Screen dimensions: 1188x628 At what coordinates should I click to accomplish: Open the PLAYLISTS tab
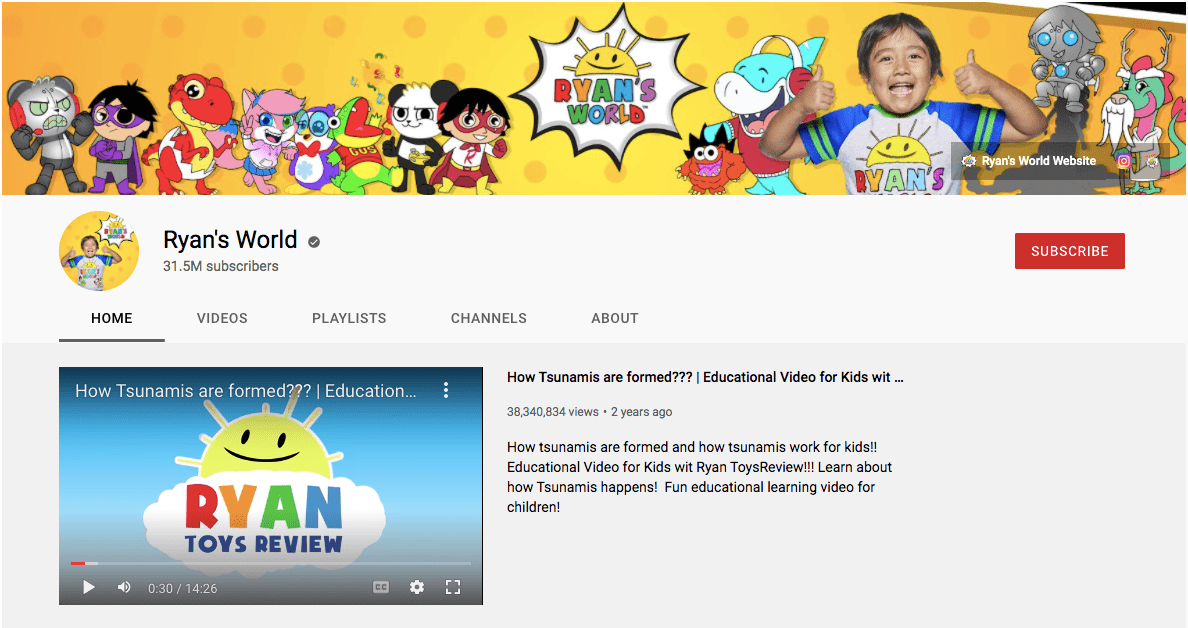coord(349,318)
